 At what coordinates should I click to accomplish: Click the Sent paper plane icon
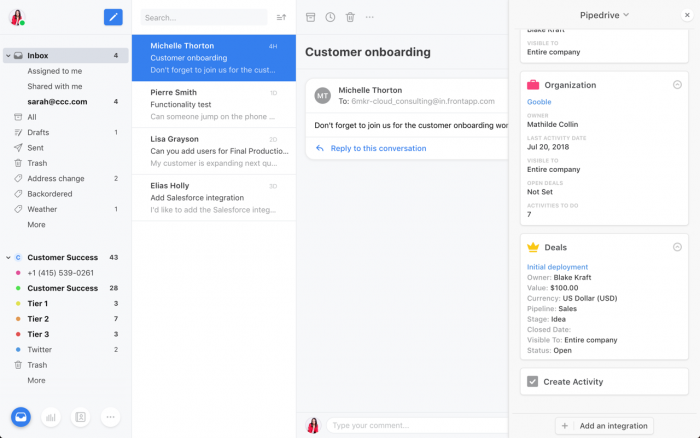(x=18, y=148)
